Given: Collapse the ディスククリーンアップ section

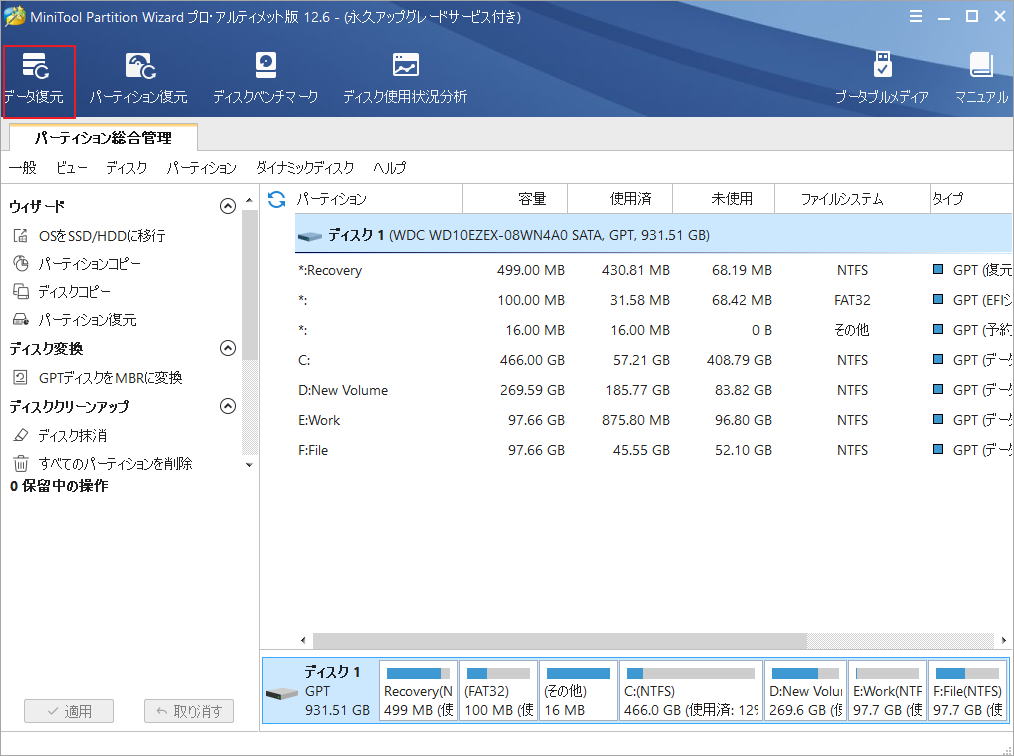Looking at the screenshot, I should [x=228, y=406].
